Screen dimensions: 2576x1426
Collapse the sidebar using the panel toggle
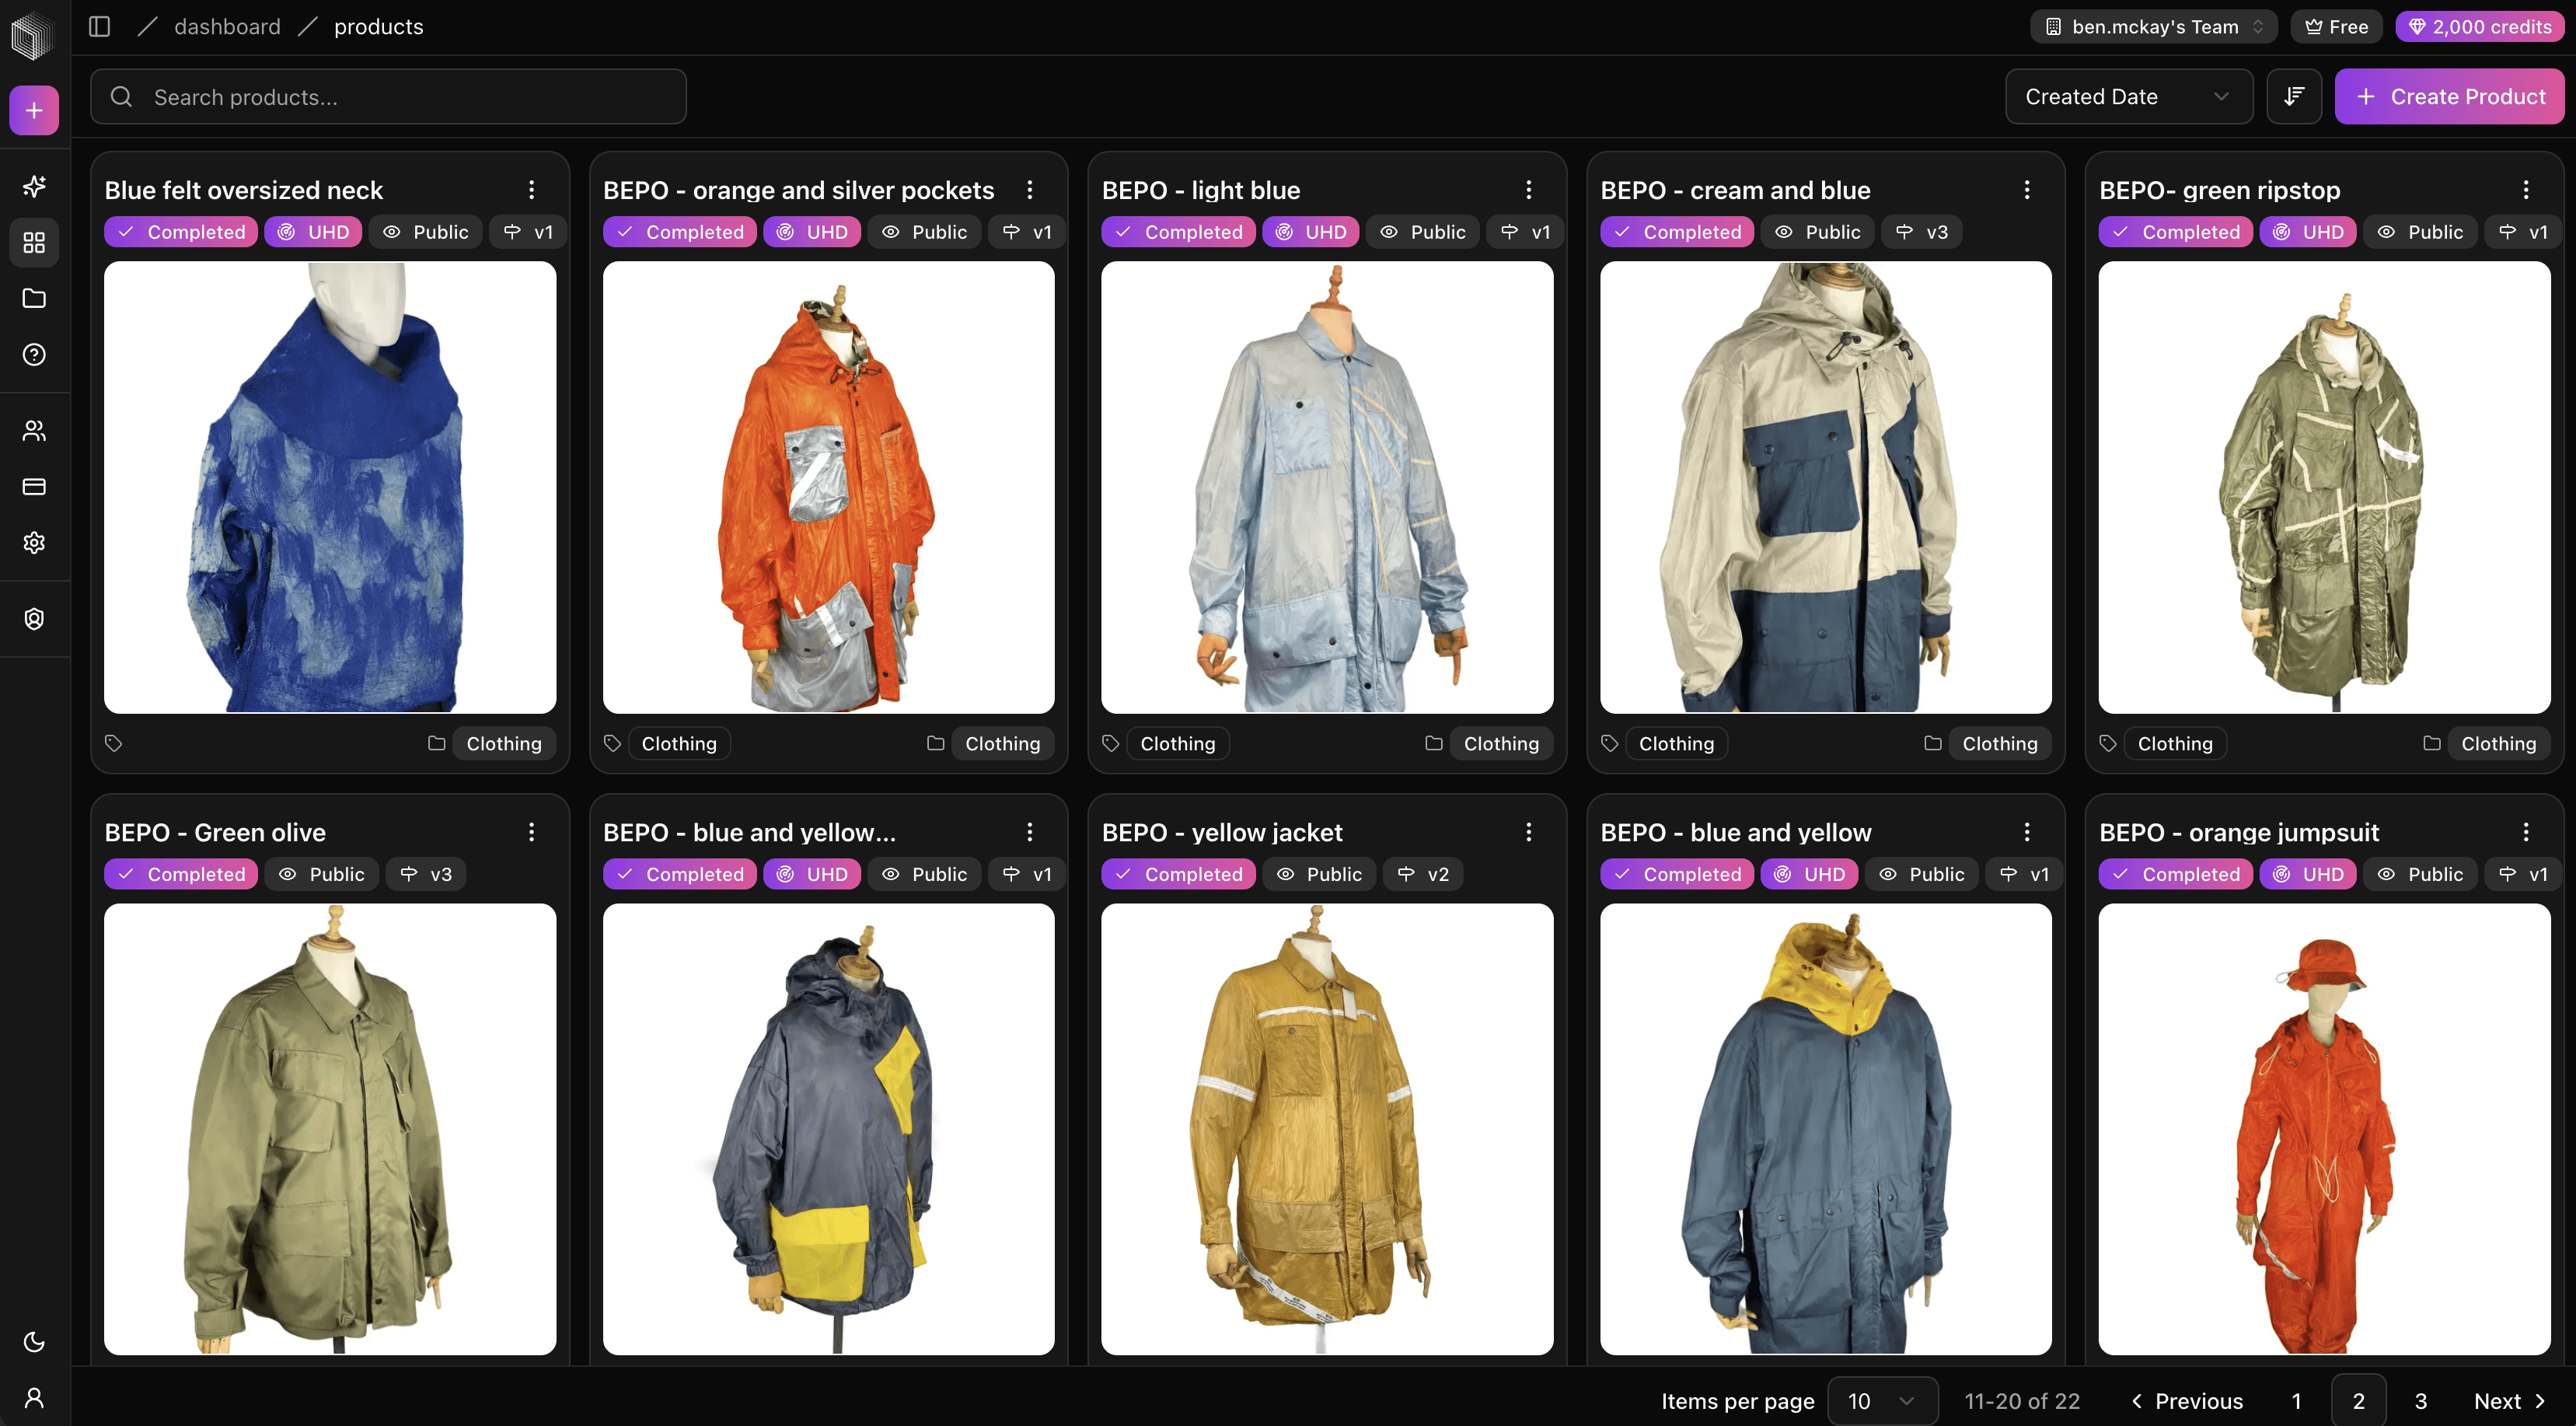[x=99, y=26]
